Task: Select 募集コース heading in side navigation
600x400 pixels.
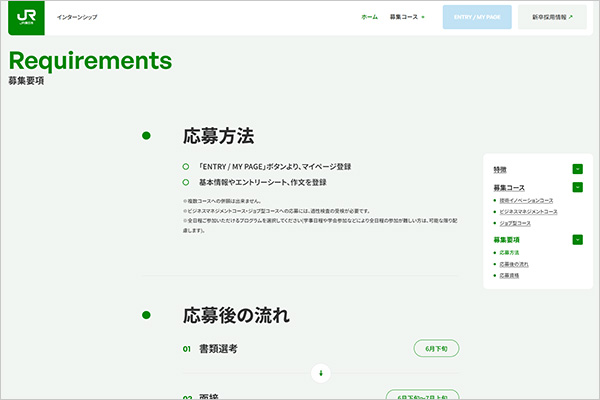Action: [509, 188]
